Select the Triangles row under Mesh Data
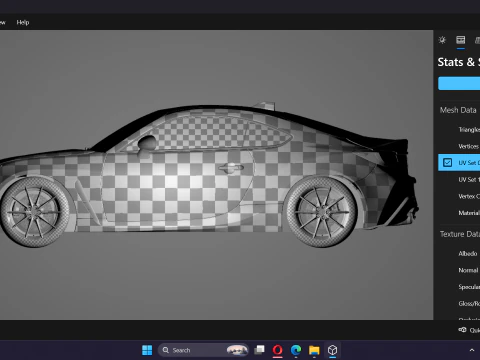 click(459, 130)
